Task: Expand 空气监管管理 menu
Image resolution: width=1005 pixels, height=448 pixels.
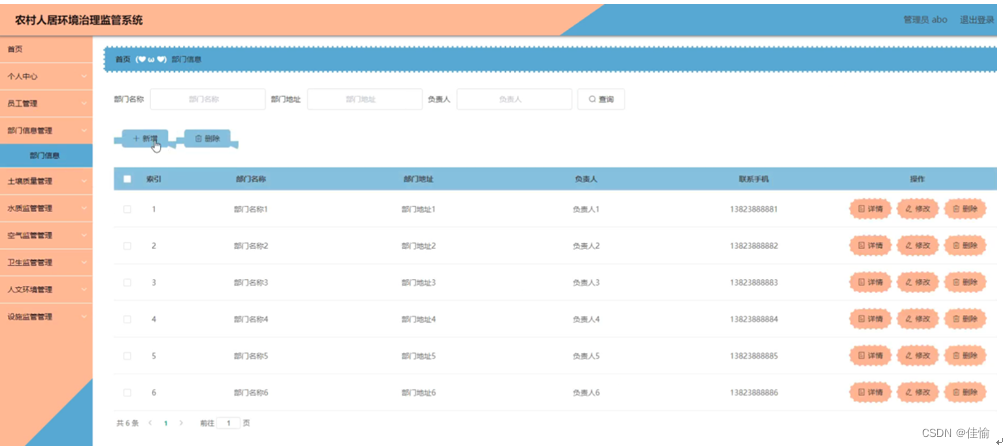Action: 46,235
